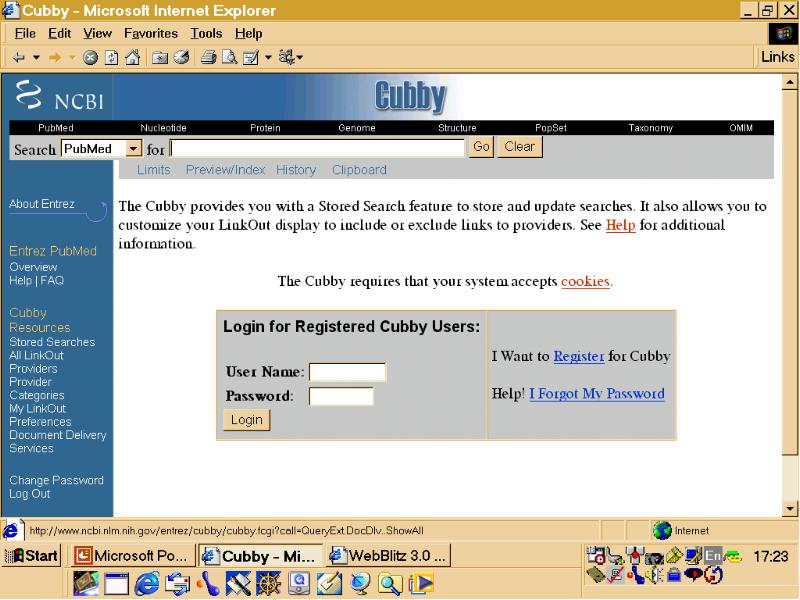Click the Login button
Image resolution: width=800 pixels, height=600 pixels.
(x=247, y=420)
